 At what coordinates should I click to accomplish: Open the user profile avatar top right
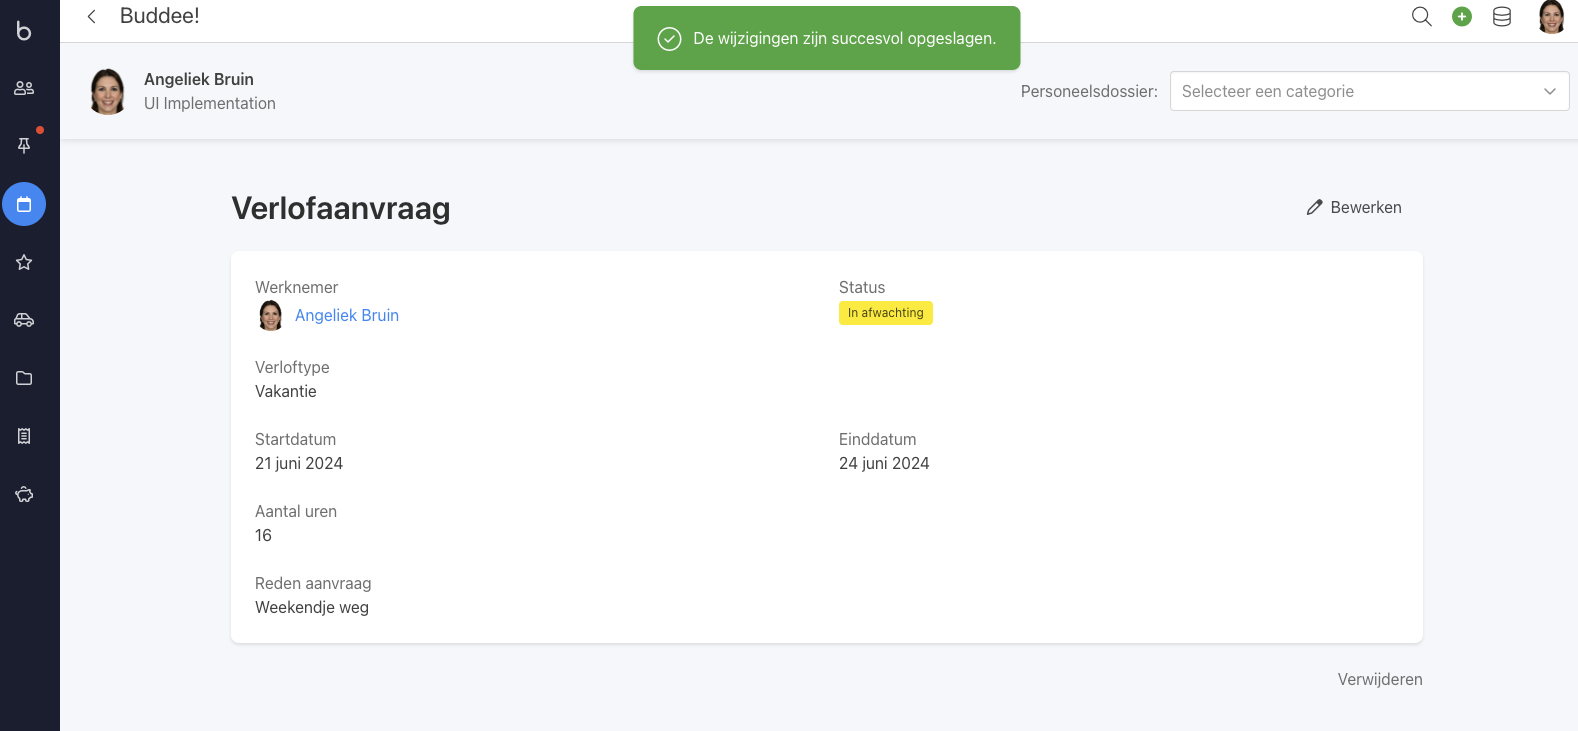[x=1551, y=16]
